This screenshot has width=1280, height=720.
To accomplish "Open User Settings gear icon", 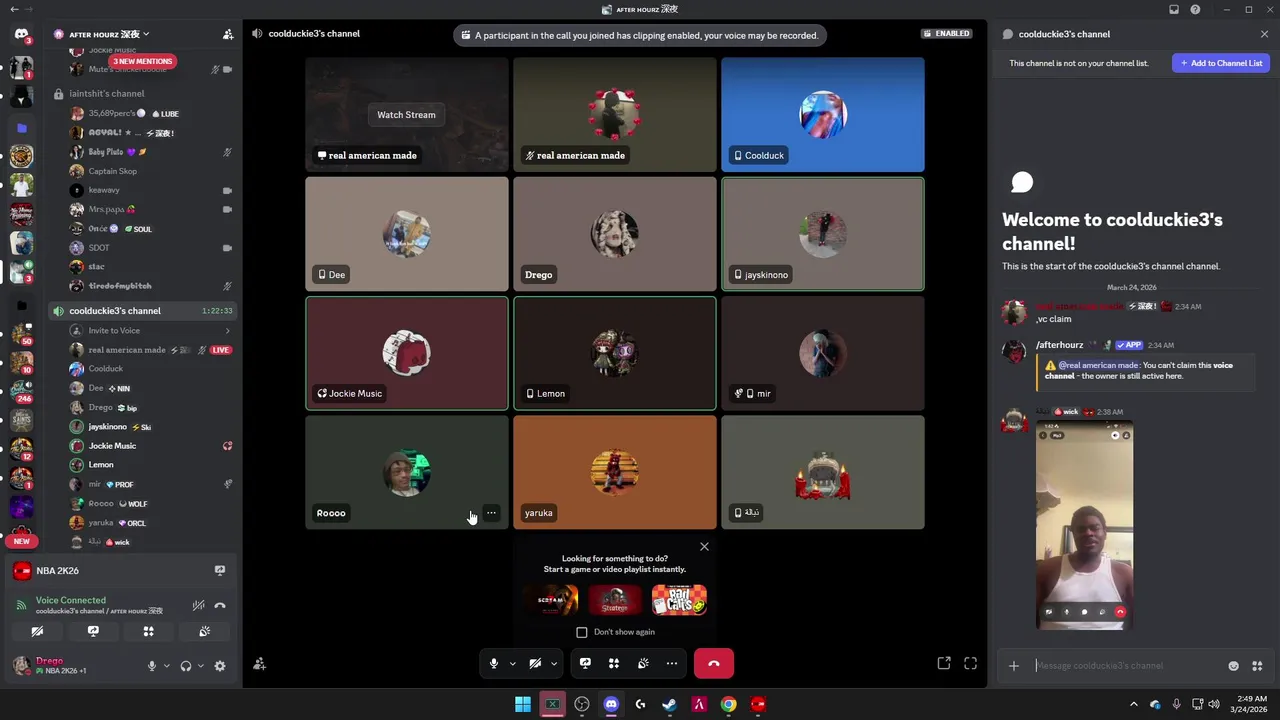I will pyautogui.click(x=220, y=666).
